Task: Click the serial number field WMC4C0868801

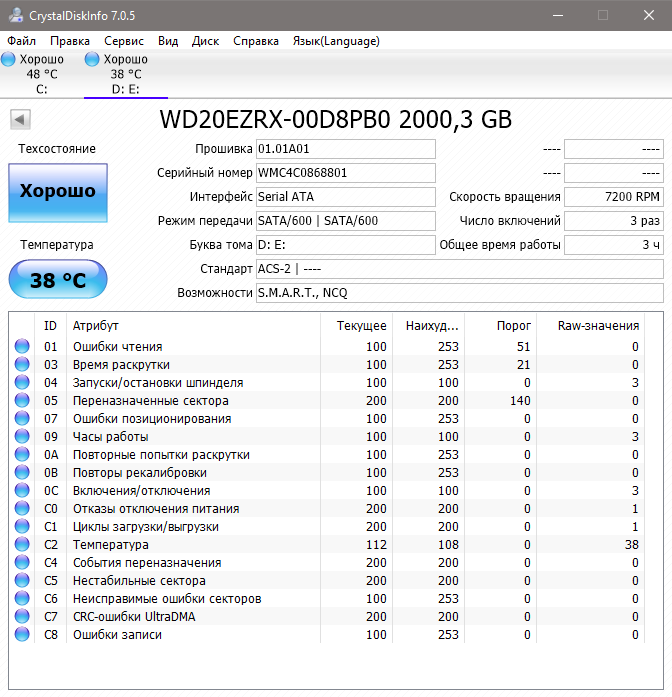Action: point(346,173)
